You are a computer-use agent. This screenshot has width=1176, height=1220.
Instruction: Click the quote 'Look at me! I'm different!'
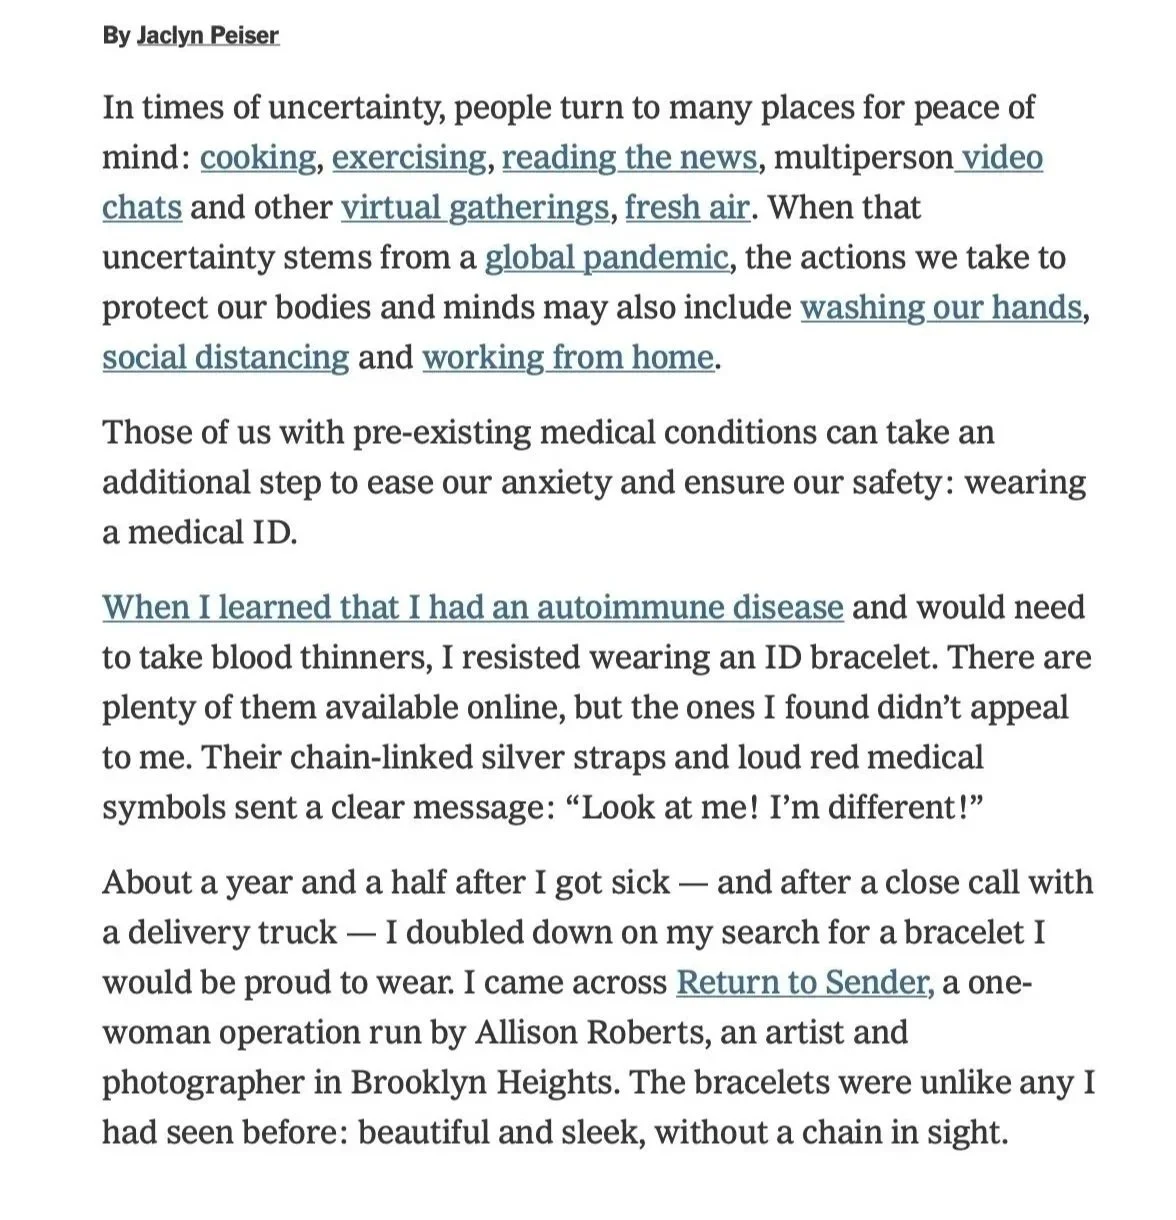coord(776,808)
